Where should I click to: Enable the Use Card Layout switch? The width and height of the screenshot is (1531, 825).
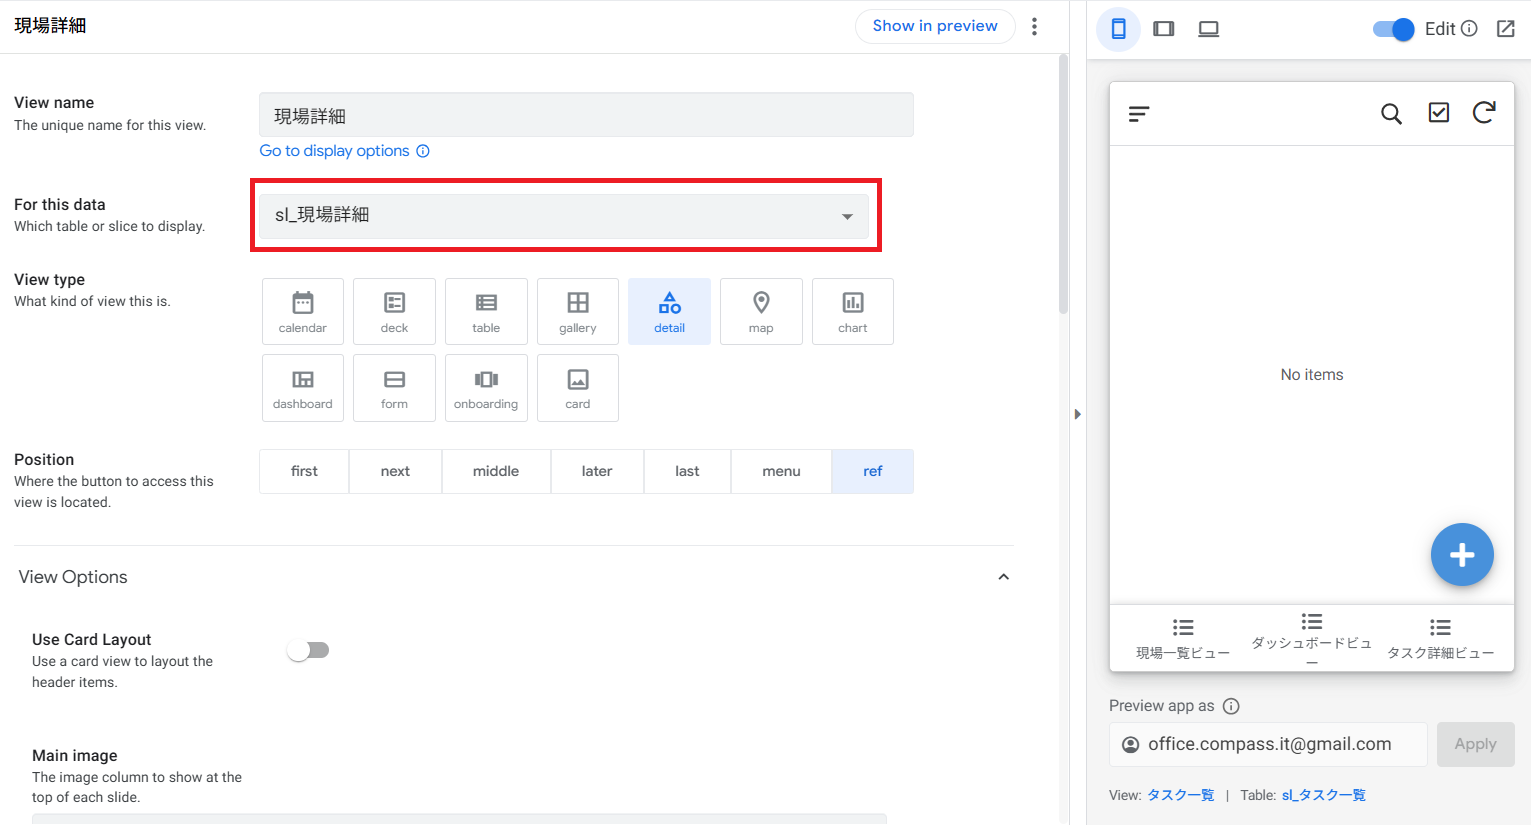coord(308,651)
